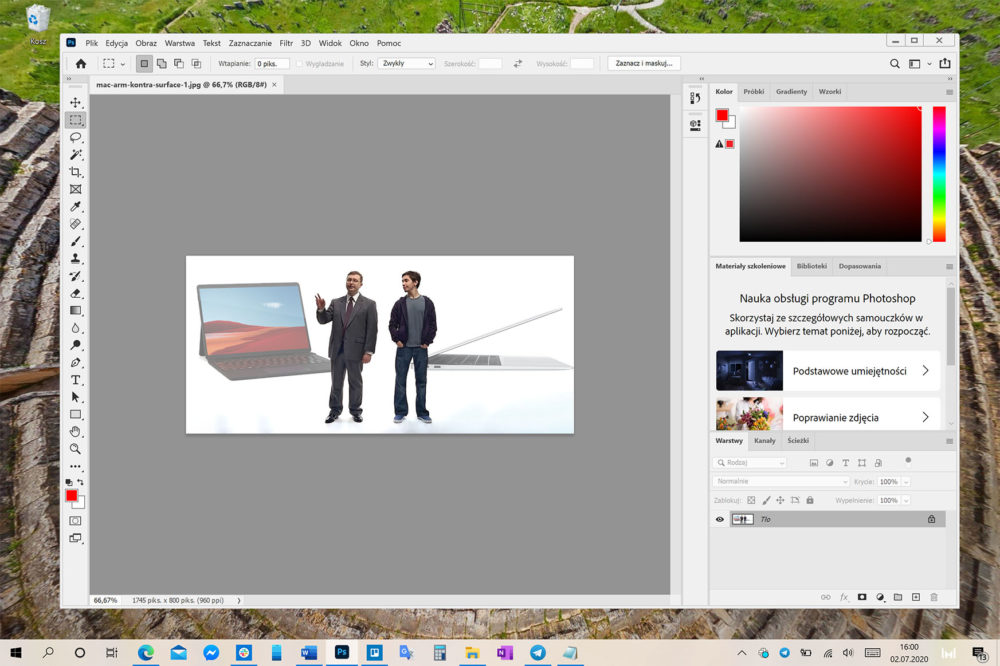This screenshot has width=1000, height=666.
Task: Pick a hue on the rainbow slider
Action: click(939, 174)
